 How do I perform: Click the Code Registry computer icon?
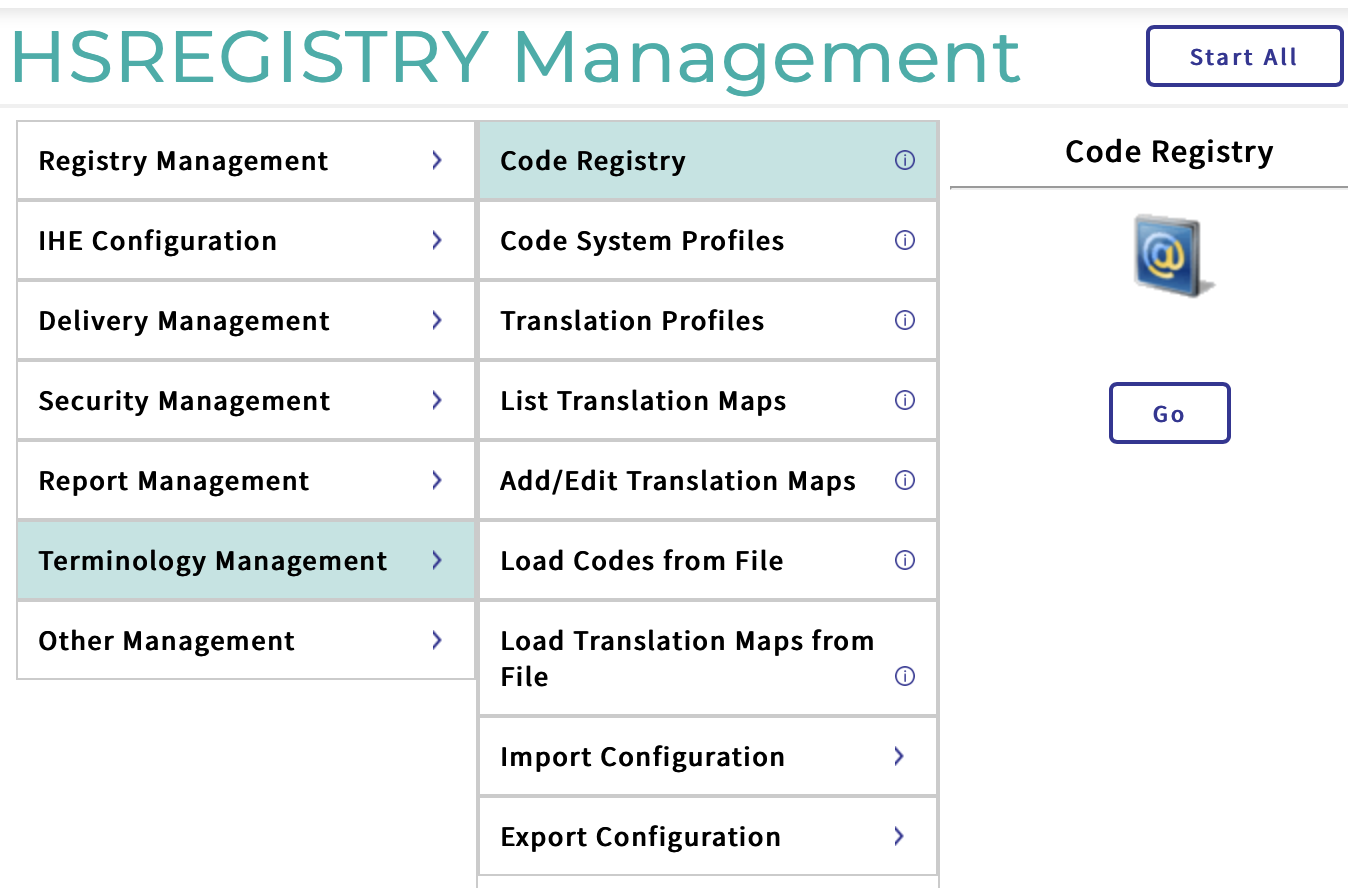[1170, 255]
